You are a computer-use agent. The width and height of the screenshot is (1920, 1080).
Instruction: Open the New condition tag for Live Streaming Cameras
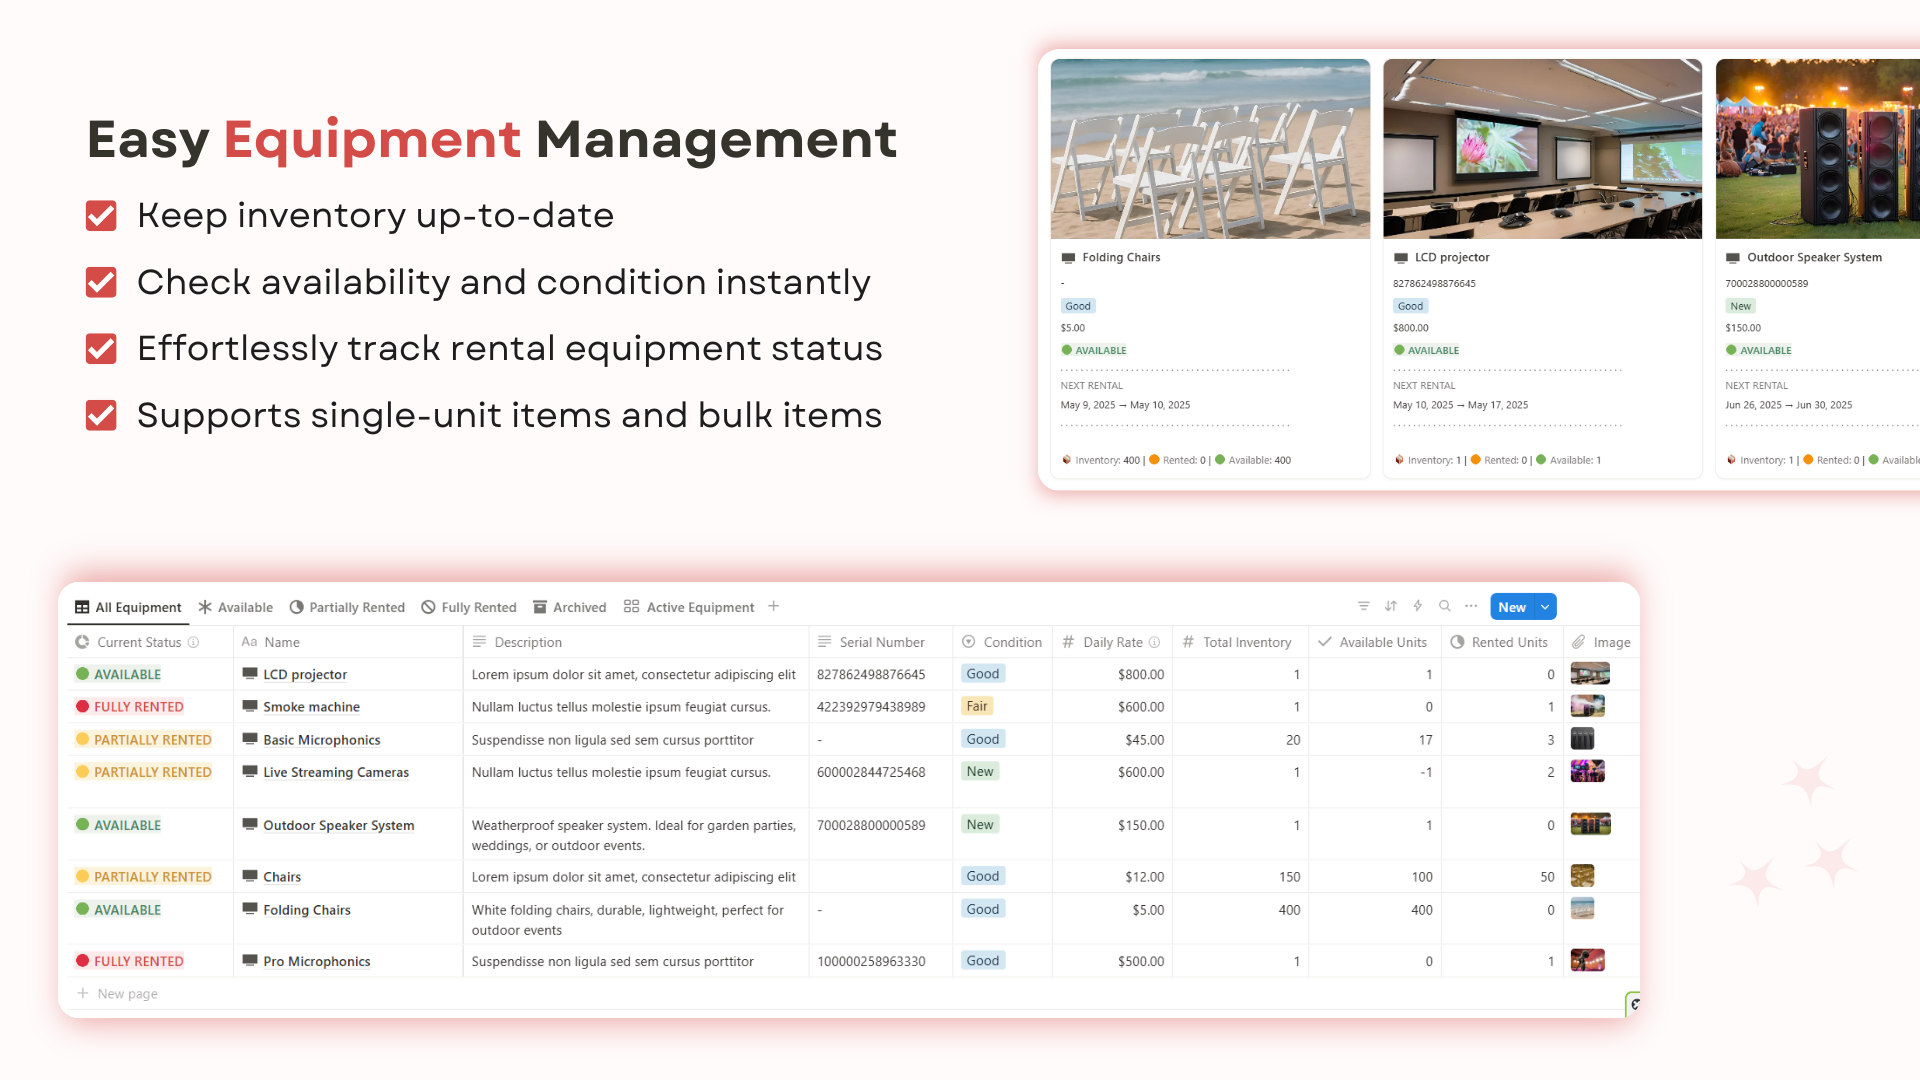click(979, 771)
